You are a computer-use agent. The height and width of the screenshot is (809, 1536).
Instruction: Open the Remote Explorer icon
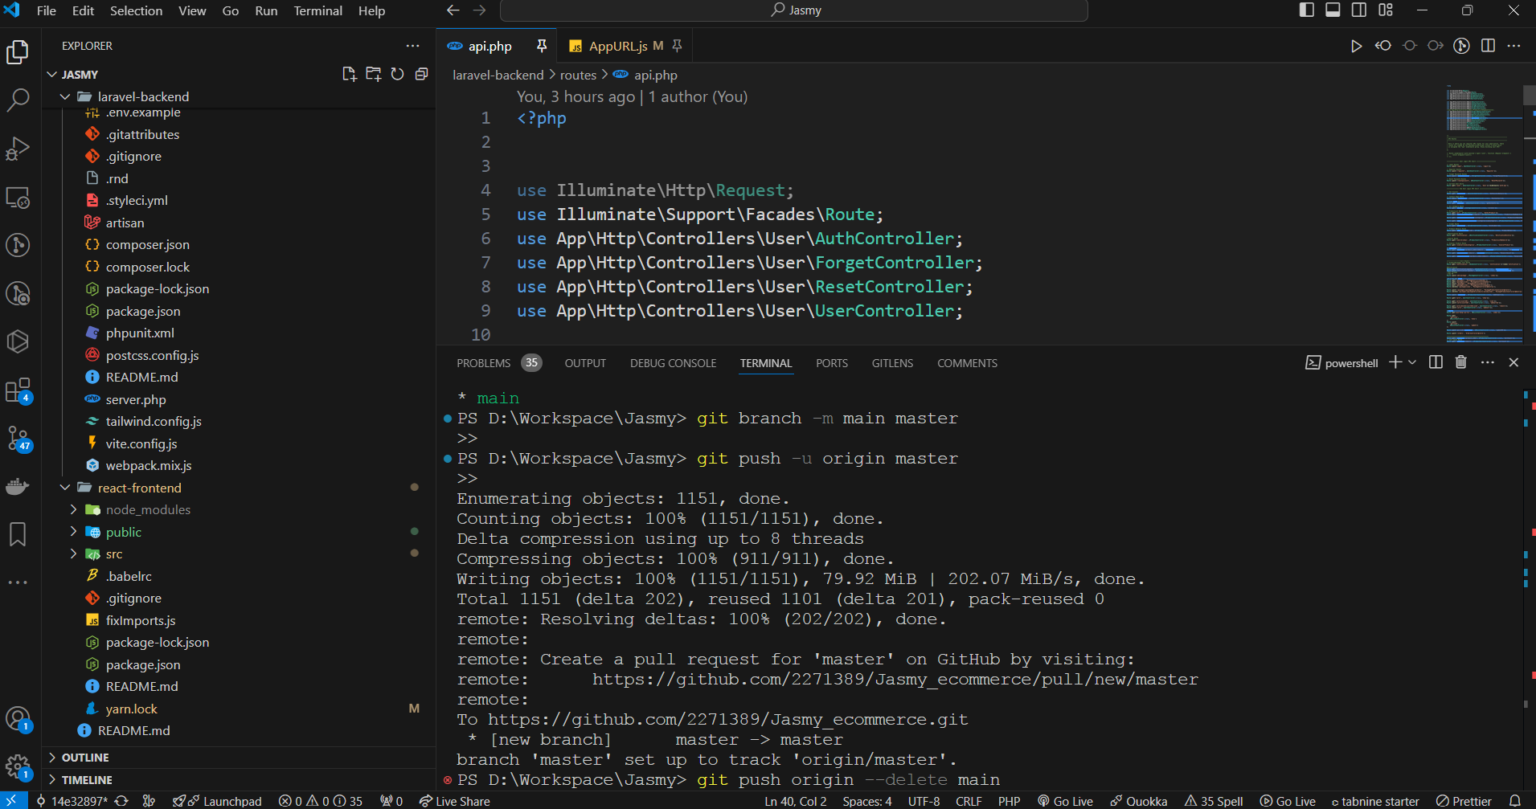click(x=18, y=198)
